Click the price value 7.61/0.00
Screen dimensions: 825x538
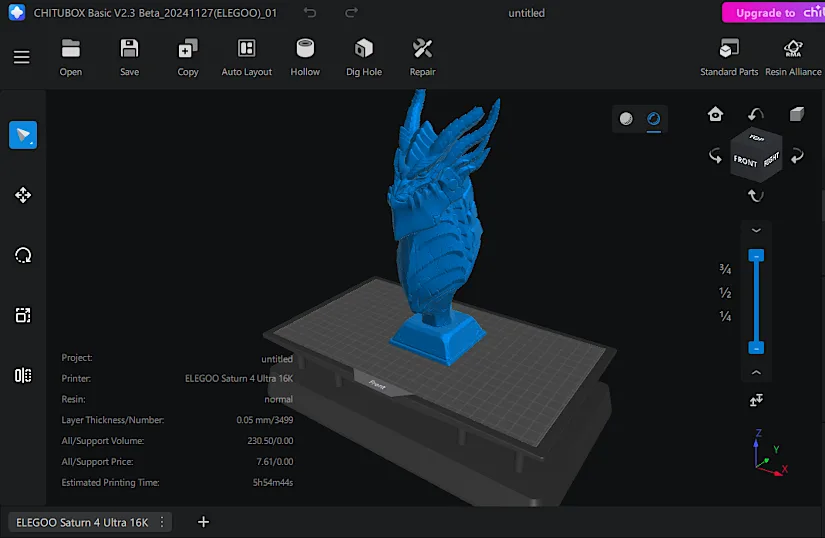(275, 462)
